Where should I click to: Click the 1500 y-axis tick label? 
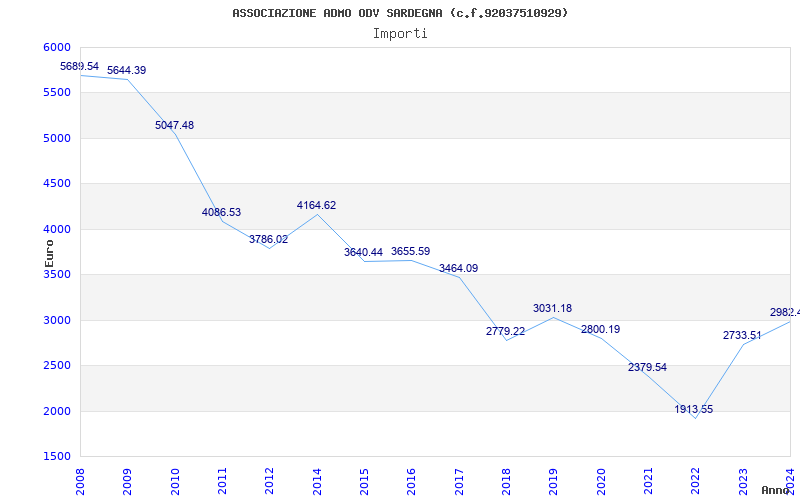tap(57, 456)
